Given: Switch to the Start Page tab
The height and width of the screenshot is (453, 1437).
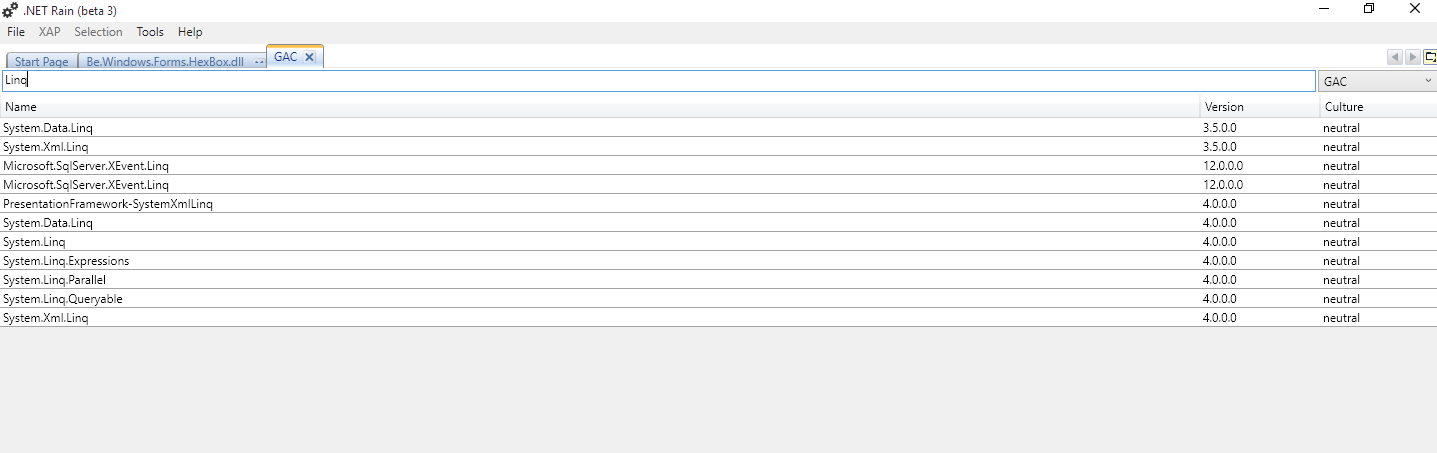Looking at the screenshot, I should point(41,61).
